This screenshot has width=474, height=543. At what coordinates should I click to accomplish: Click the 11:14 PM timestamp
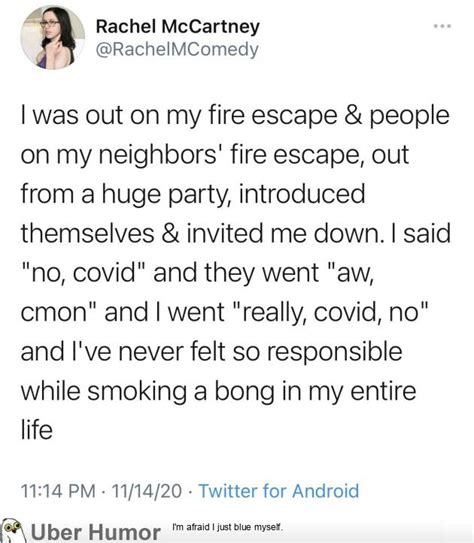(x=58, y=491)
